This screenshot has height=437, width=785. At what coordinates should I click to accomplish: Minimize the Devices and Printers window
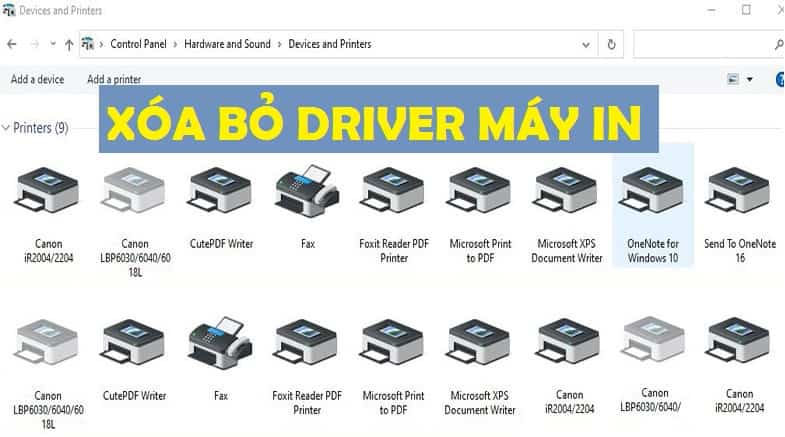[711, 10]
